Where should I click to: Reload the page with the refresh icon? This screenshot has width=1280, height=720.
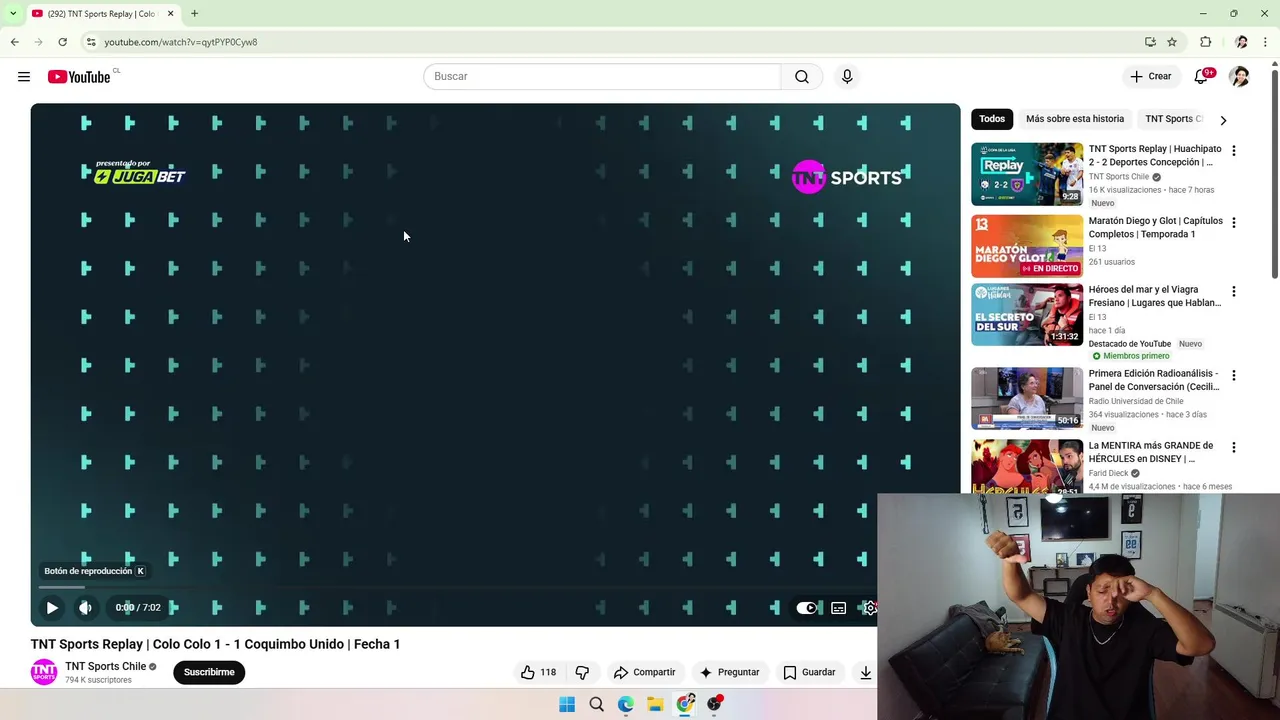tap(62, 42)
